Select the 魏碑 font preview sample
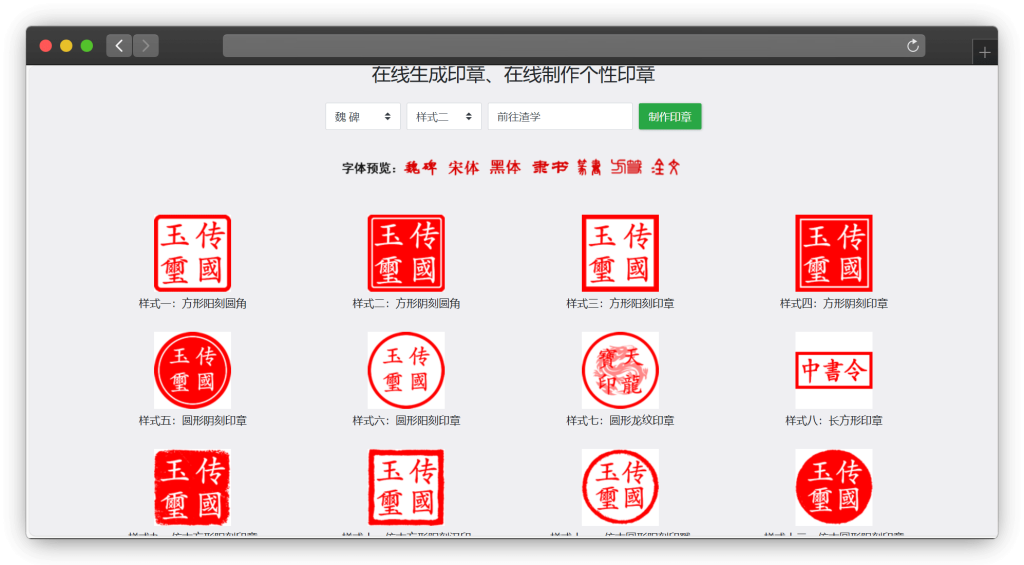The height and width of the screenshot is (565, 1024). pyautogui.click(x=421, y=168)
